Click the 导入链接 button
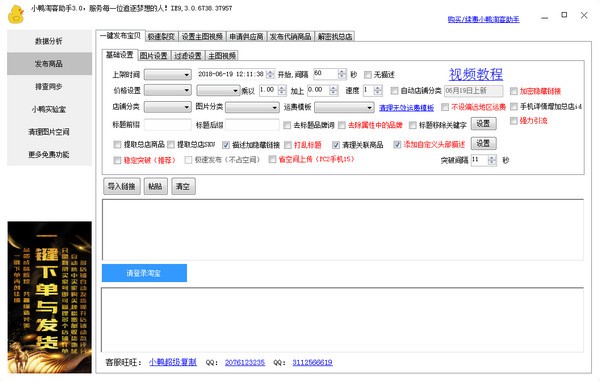Screen dimensions: 600x381 [x=122, y=186]
